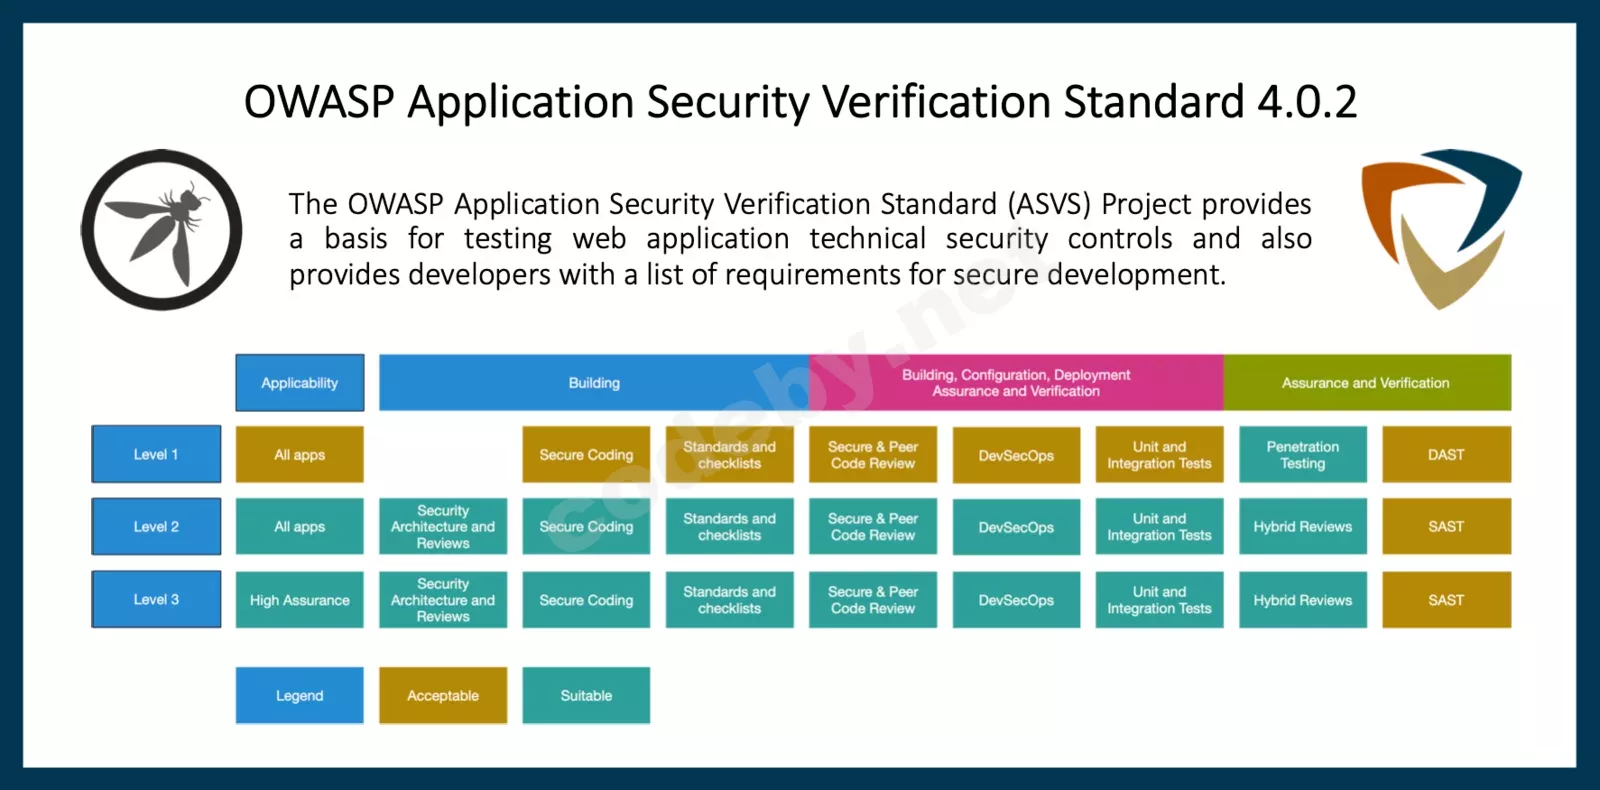Screen dimensions: 1600x790
Task: Click Level 2 Standards and checklists cell
Action: click(730, 527)
